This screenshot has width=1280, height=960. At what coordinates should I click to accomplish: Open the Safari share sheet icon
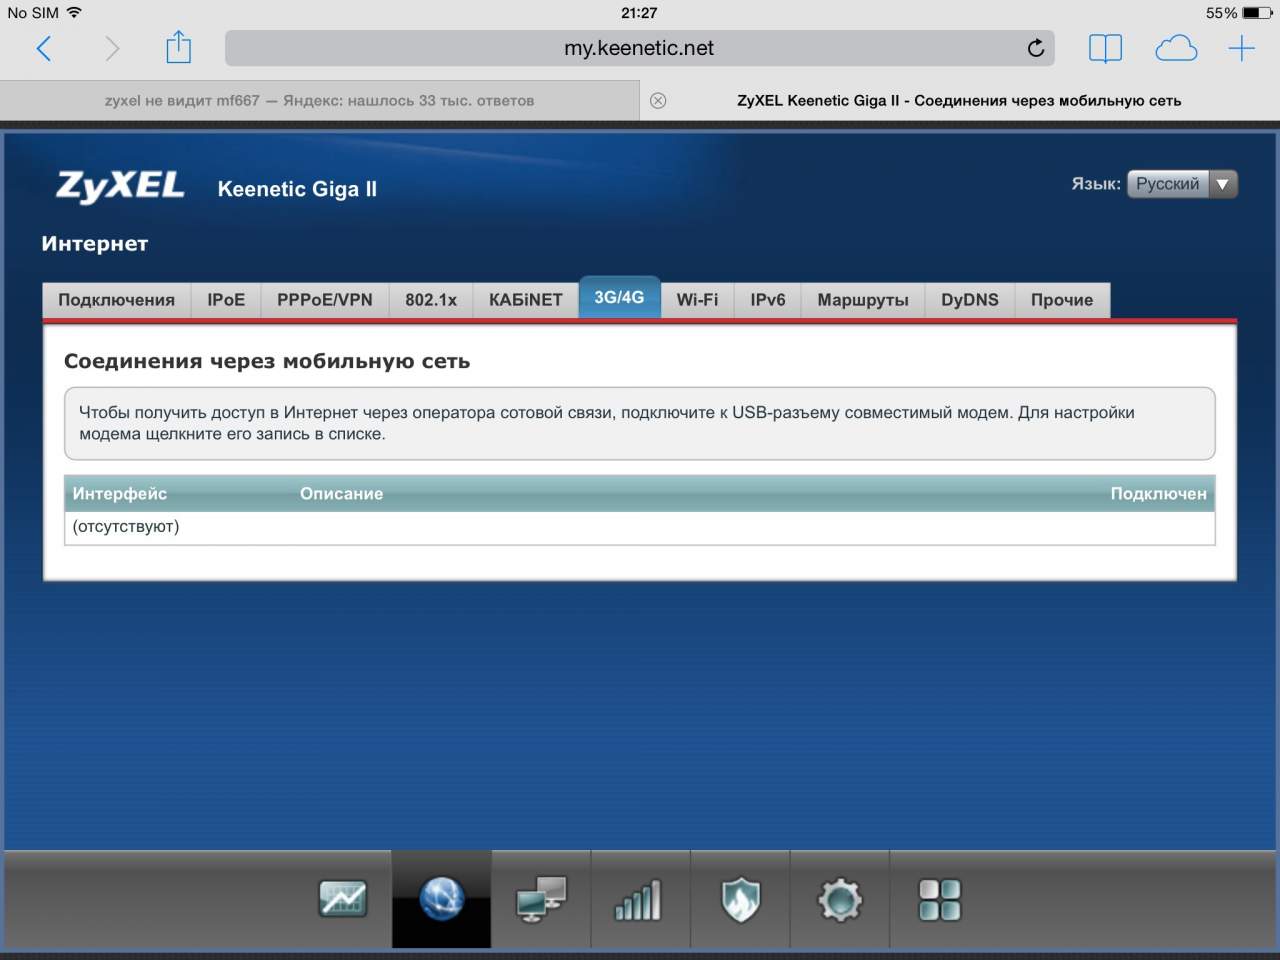178,47
